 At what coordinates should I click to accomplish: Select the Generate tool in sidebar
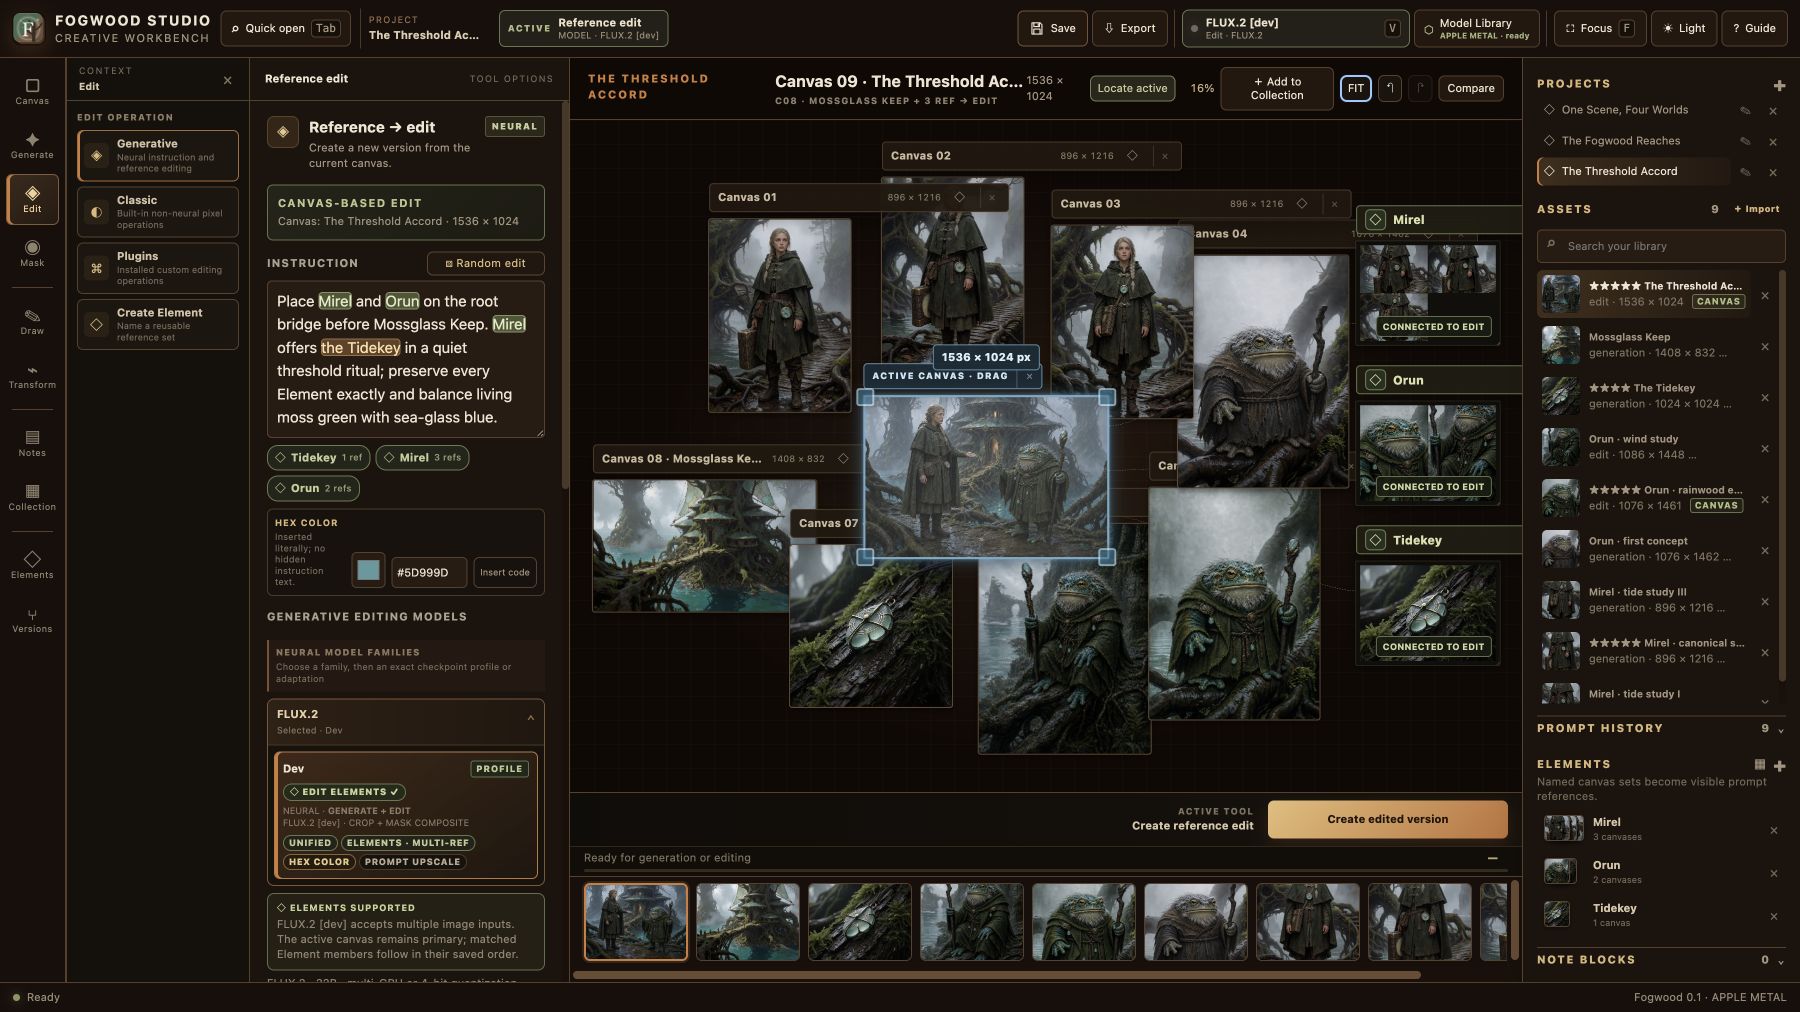point(32,145)
